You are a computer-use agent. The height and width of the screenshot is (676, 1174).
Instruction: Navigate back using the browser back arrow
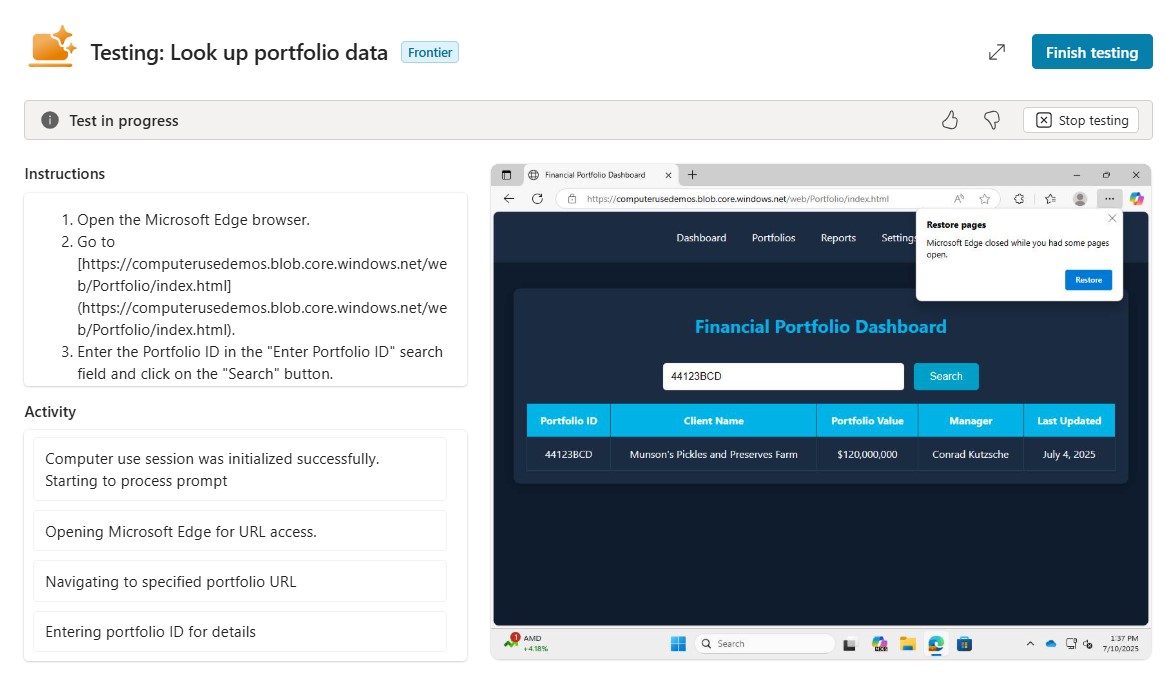pos(509,198)
